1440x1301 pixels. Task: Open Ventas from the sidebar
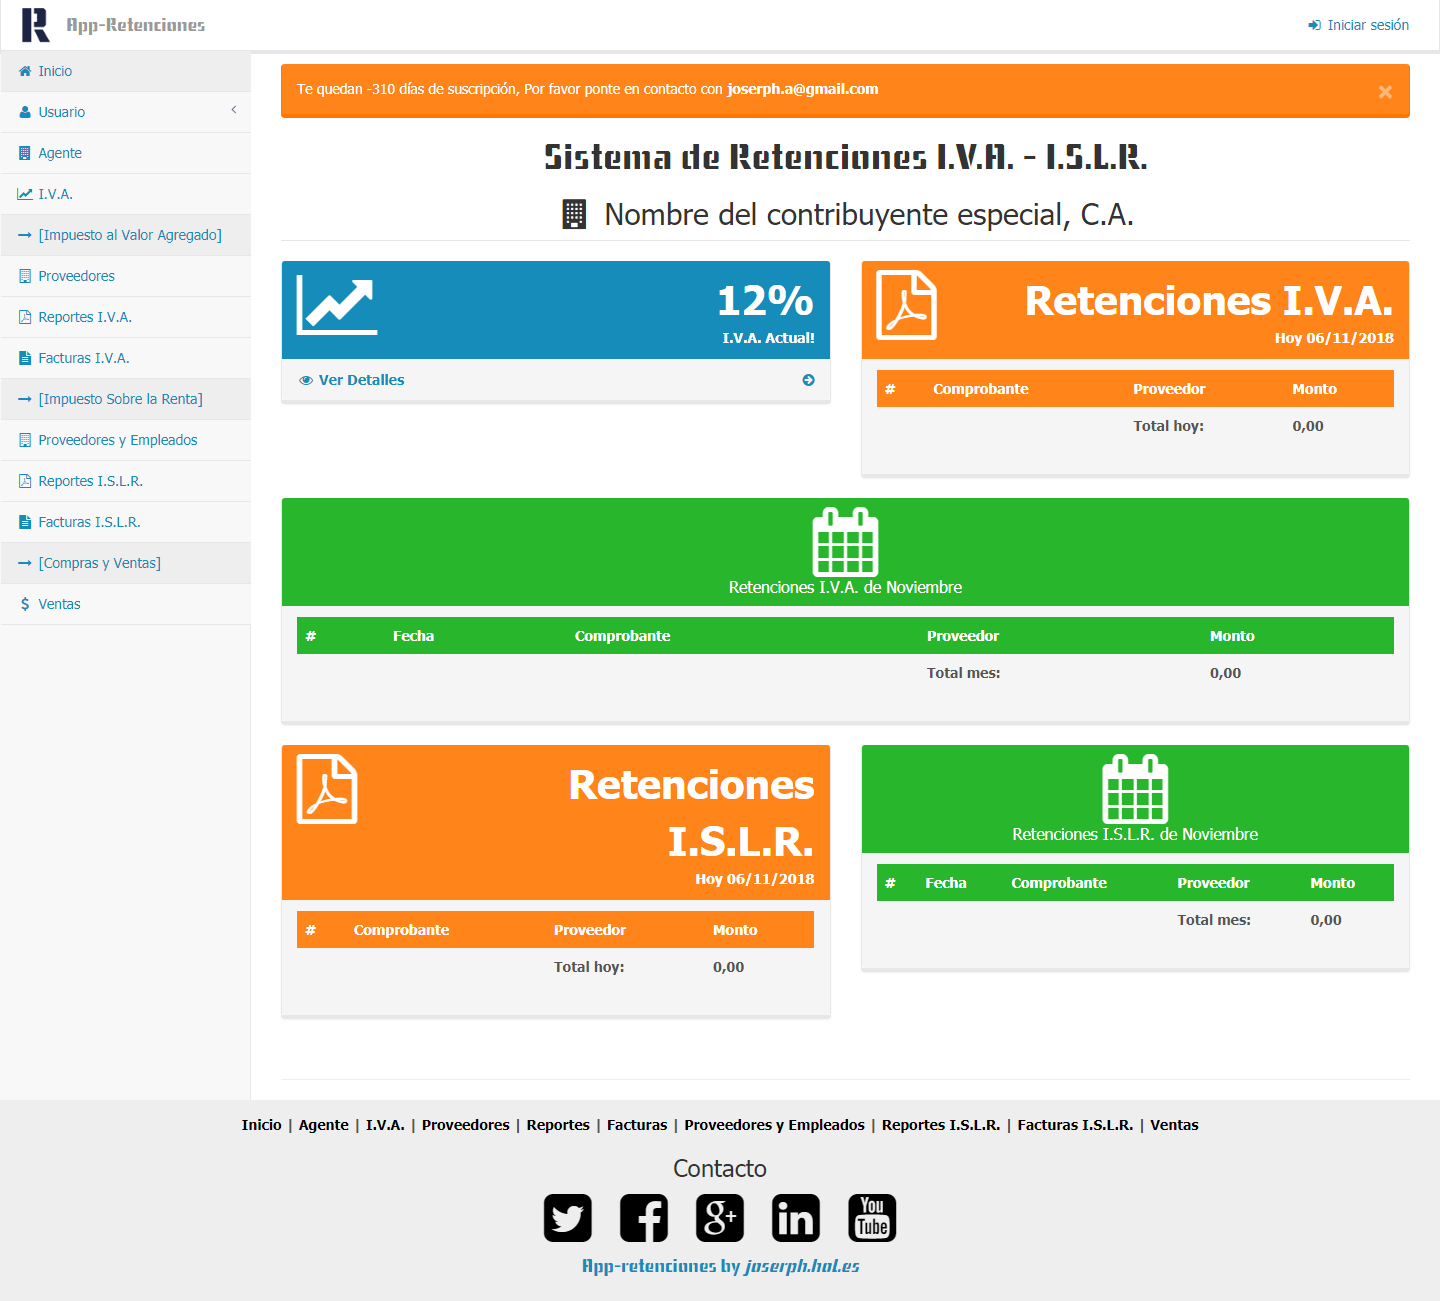59,604
